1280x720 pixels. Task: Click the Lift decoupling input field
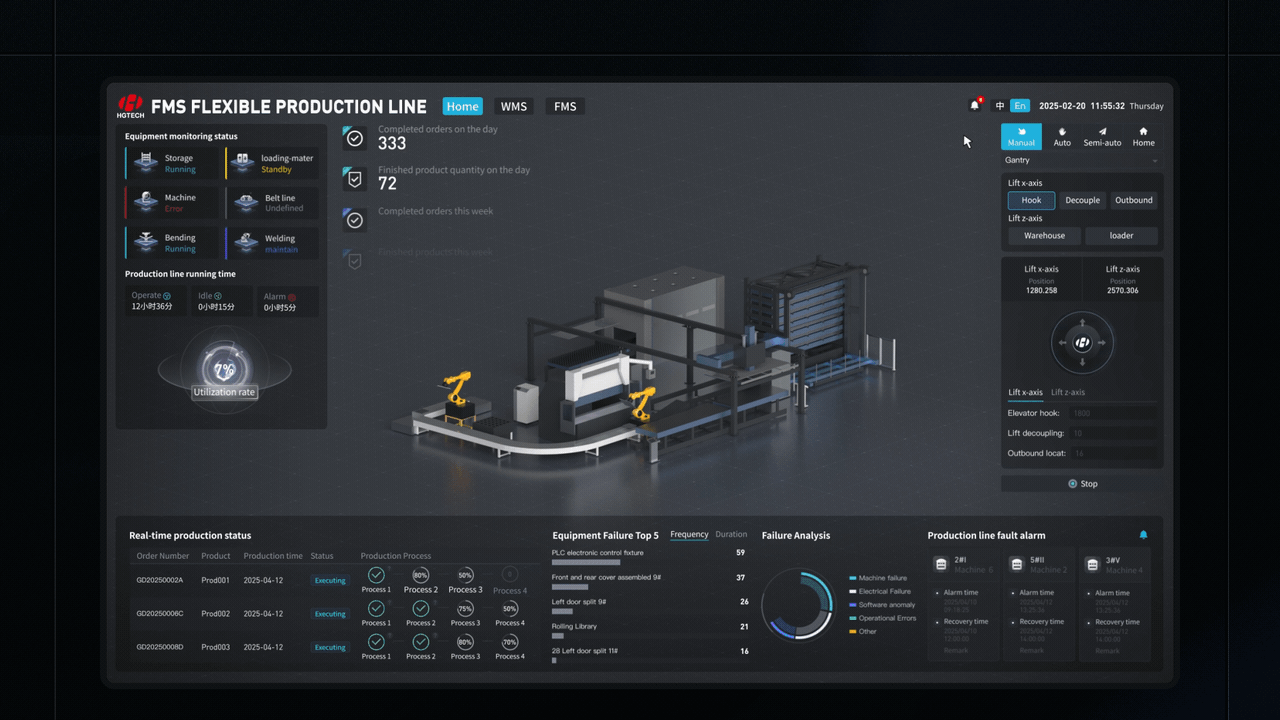pyautogui.click(x=1112, y=433)
